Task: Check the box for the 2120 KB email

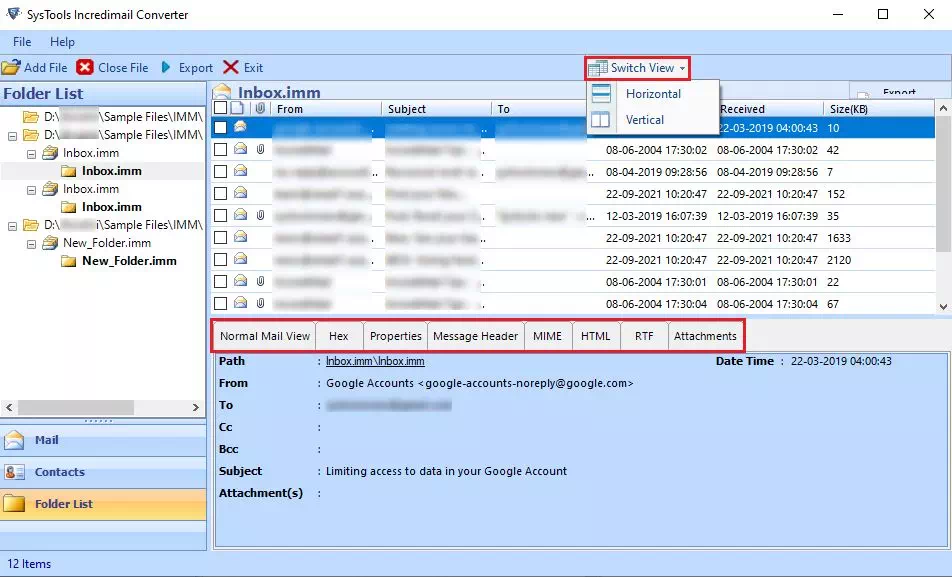Action: click(220, 259)
